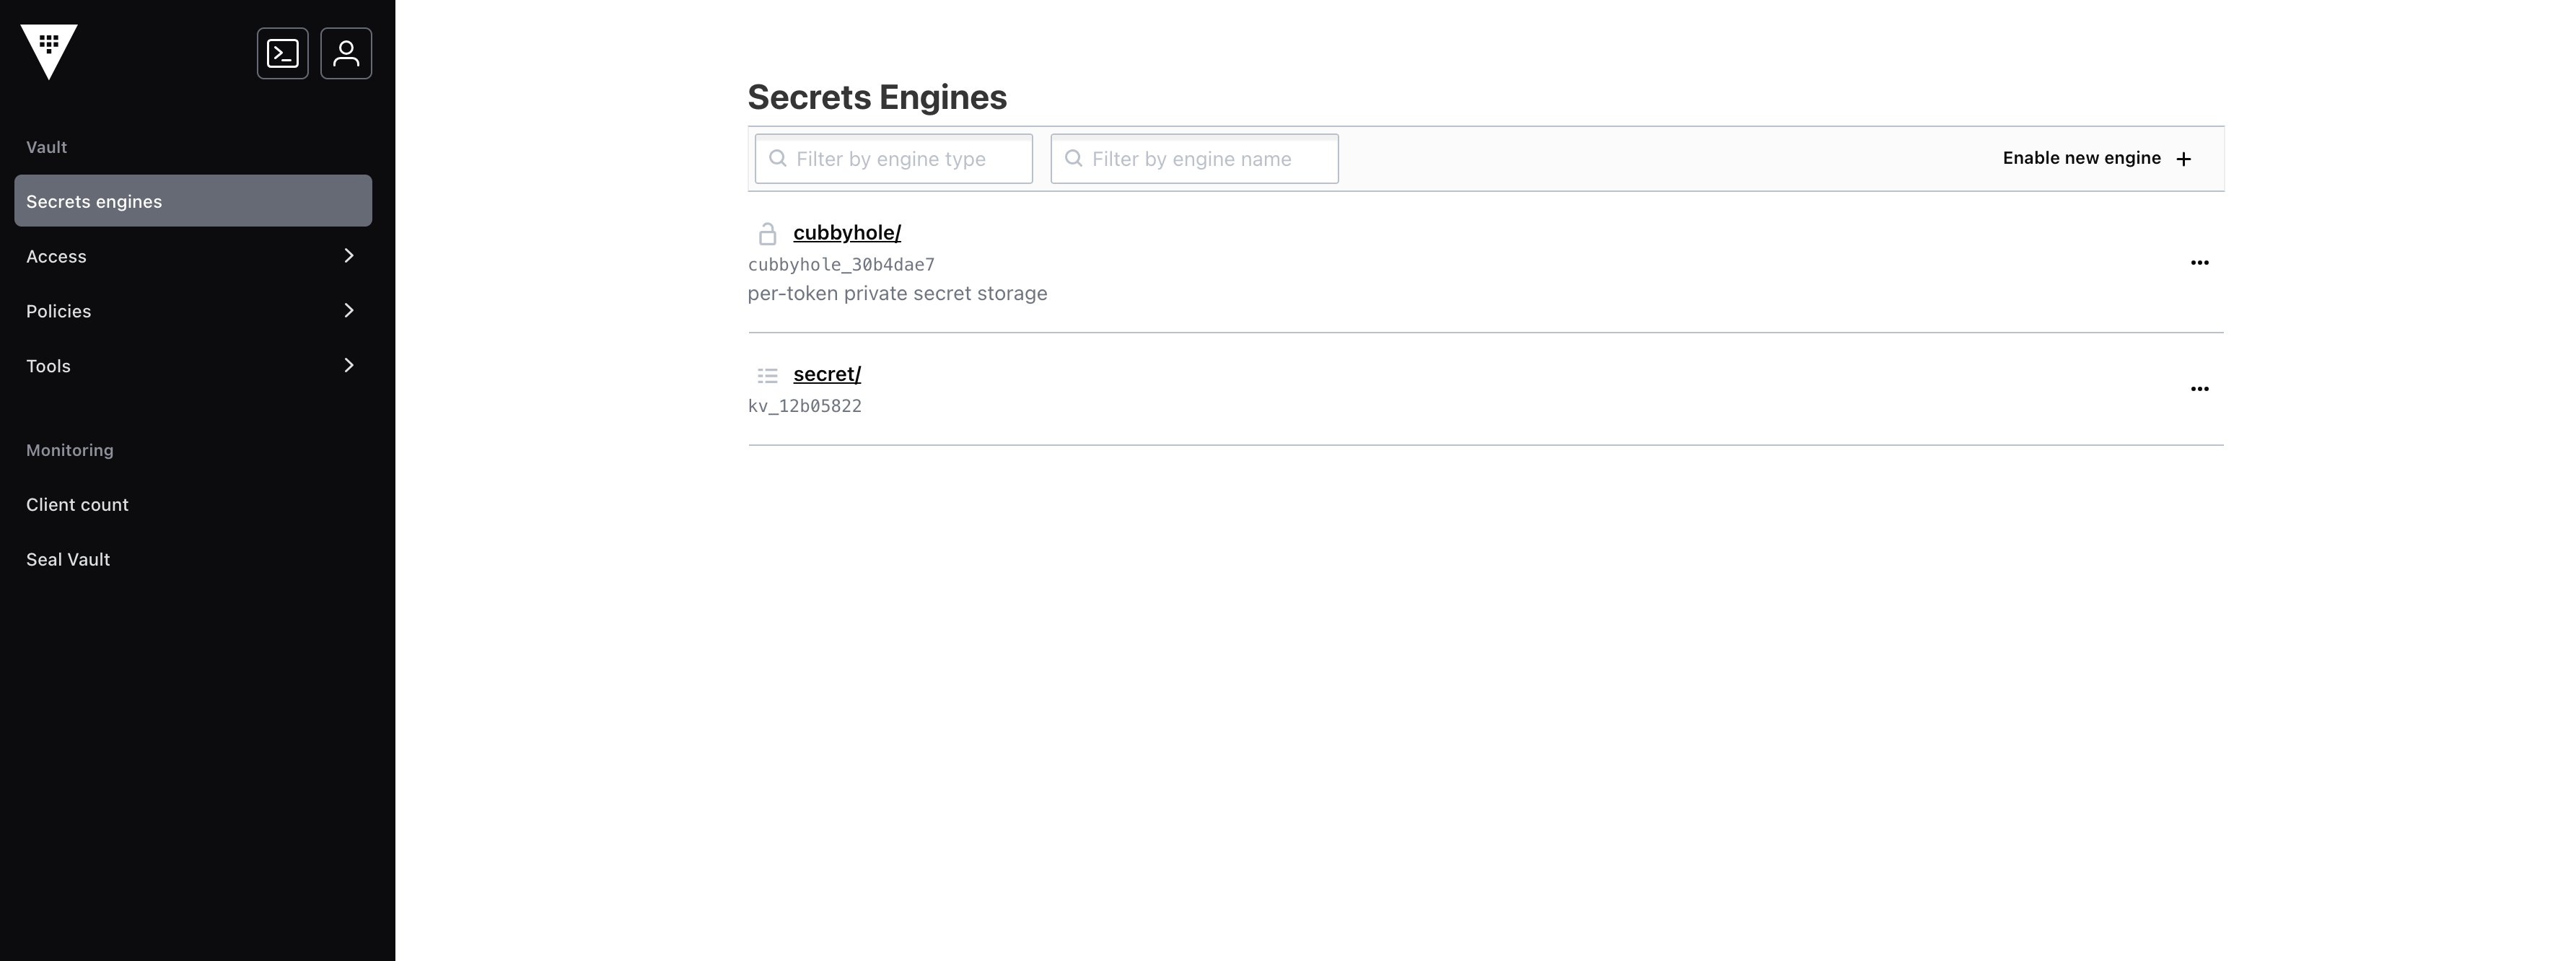
Task: Open the user profile menu icon
Action: (346, 53)
